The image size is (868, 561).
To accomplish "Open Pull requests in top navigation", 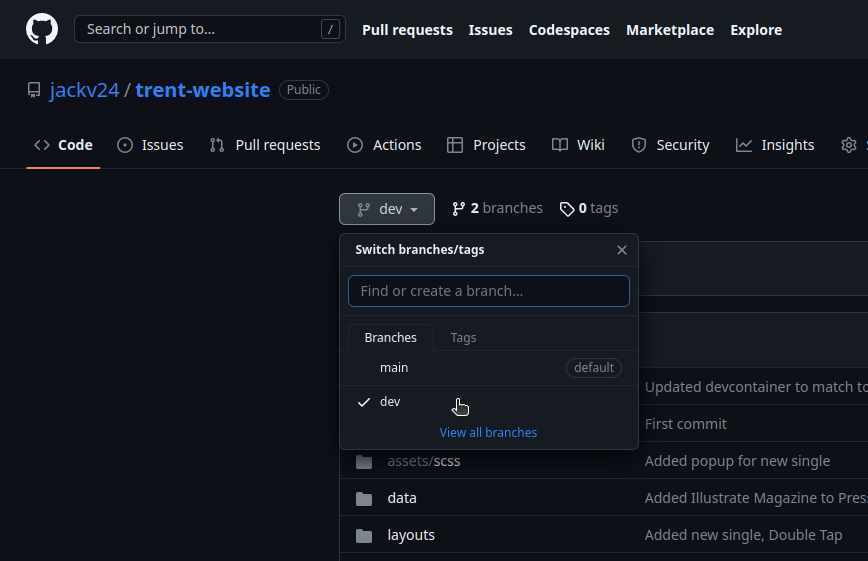I will pos(407,30).
